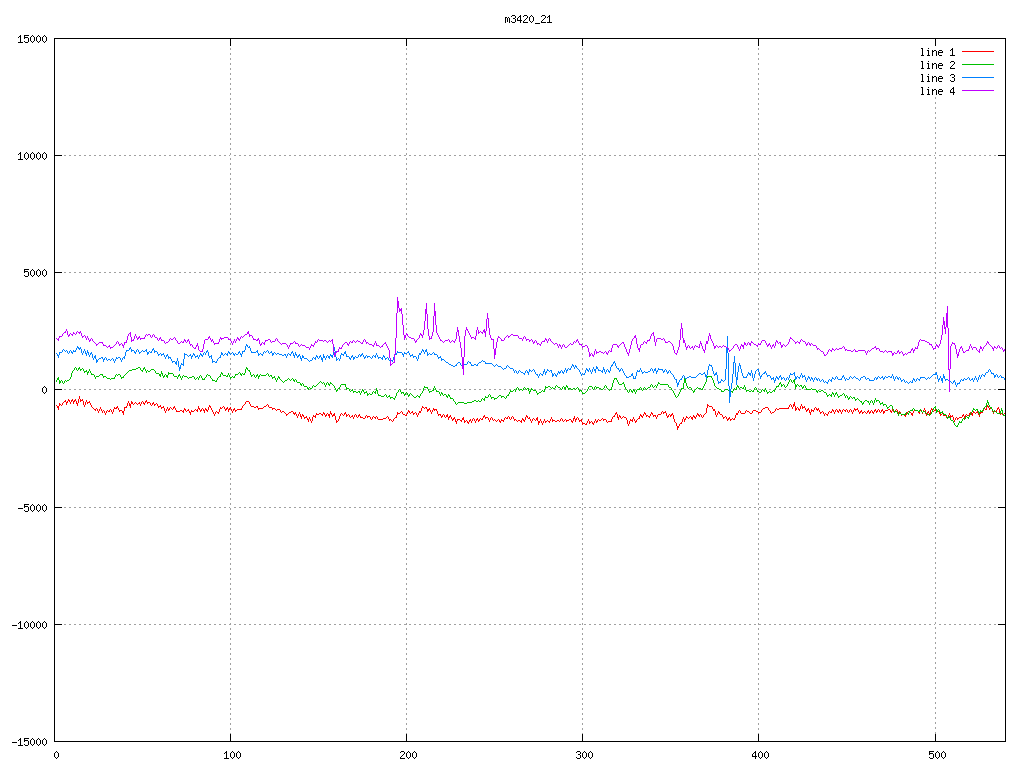Click the green legend sample for line 2
This screenshot has width=1024, height=768.
tap(978, 65)
